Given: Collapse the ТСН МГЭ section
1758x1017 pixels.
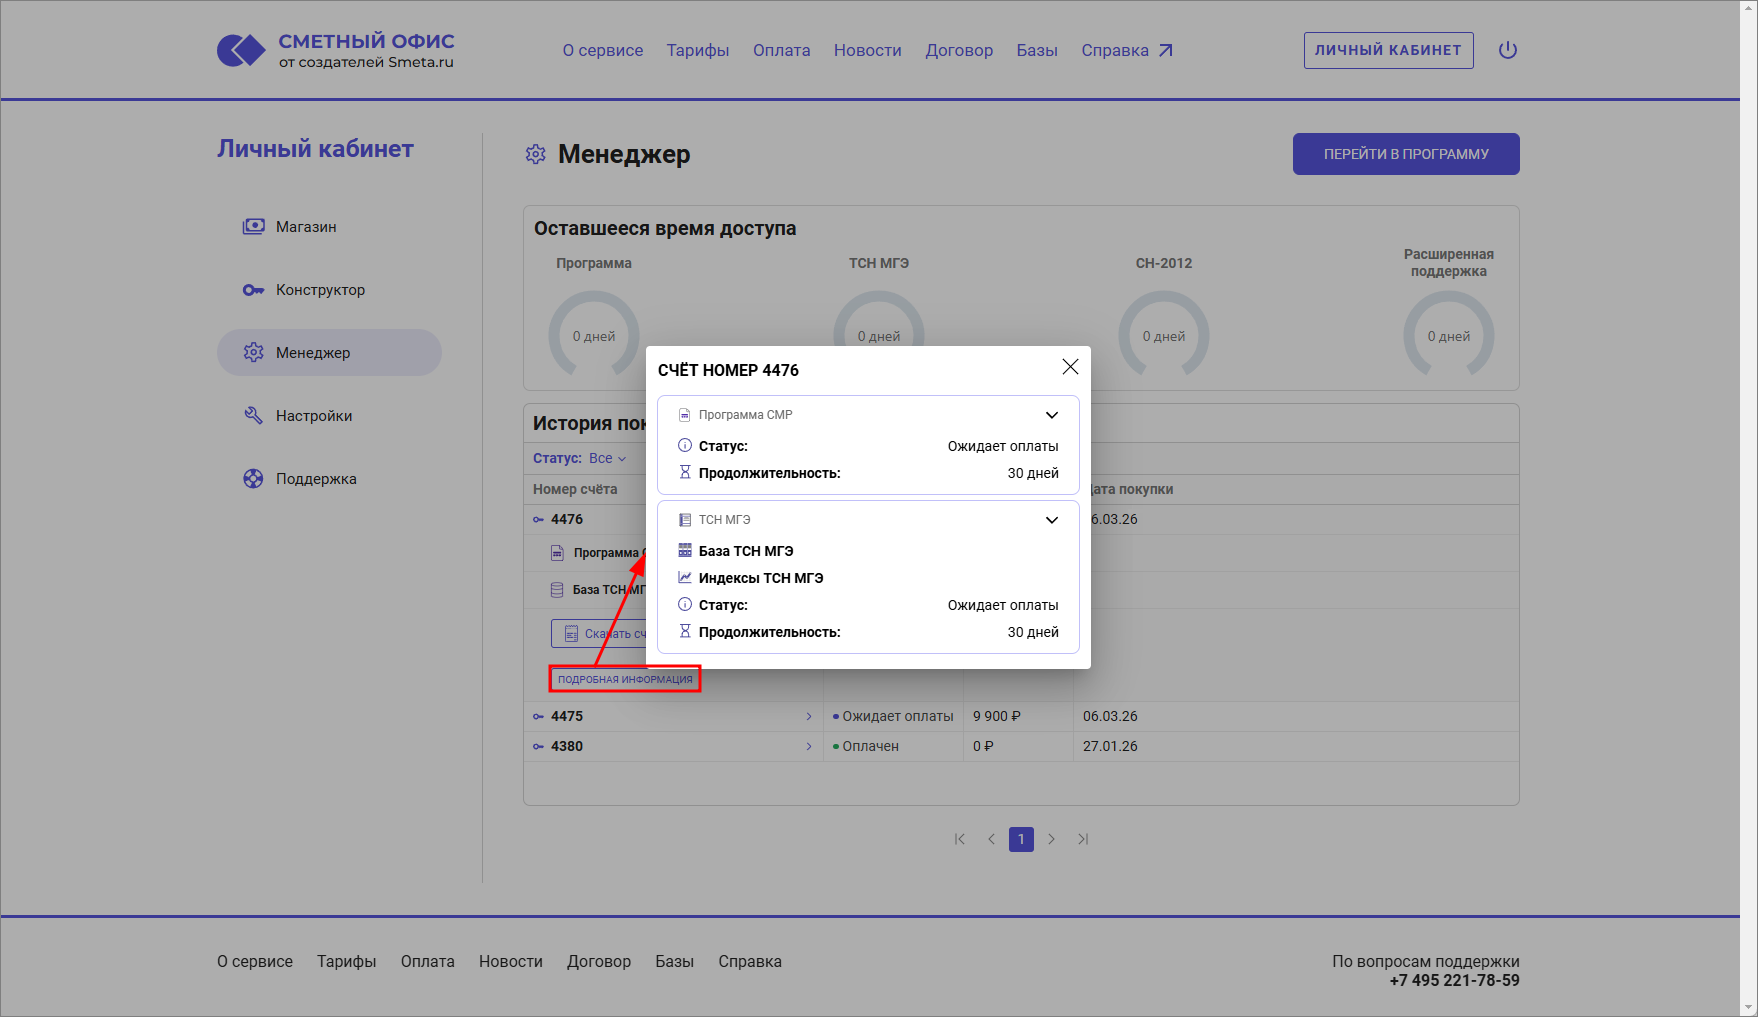Looking at the screenshot, I should [1052, 520].
